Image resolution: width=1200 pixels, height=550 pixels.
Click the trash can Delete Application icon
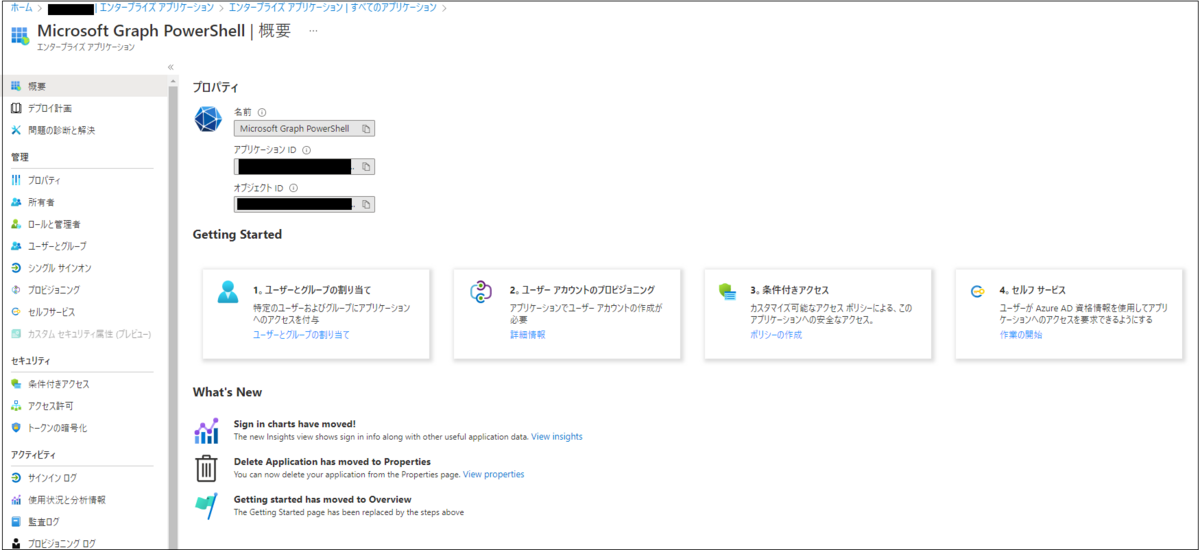(x=206, y=468)
